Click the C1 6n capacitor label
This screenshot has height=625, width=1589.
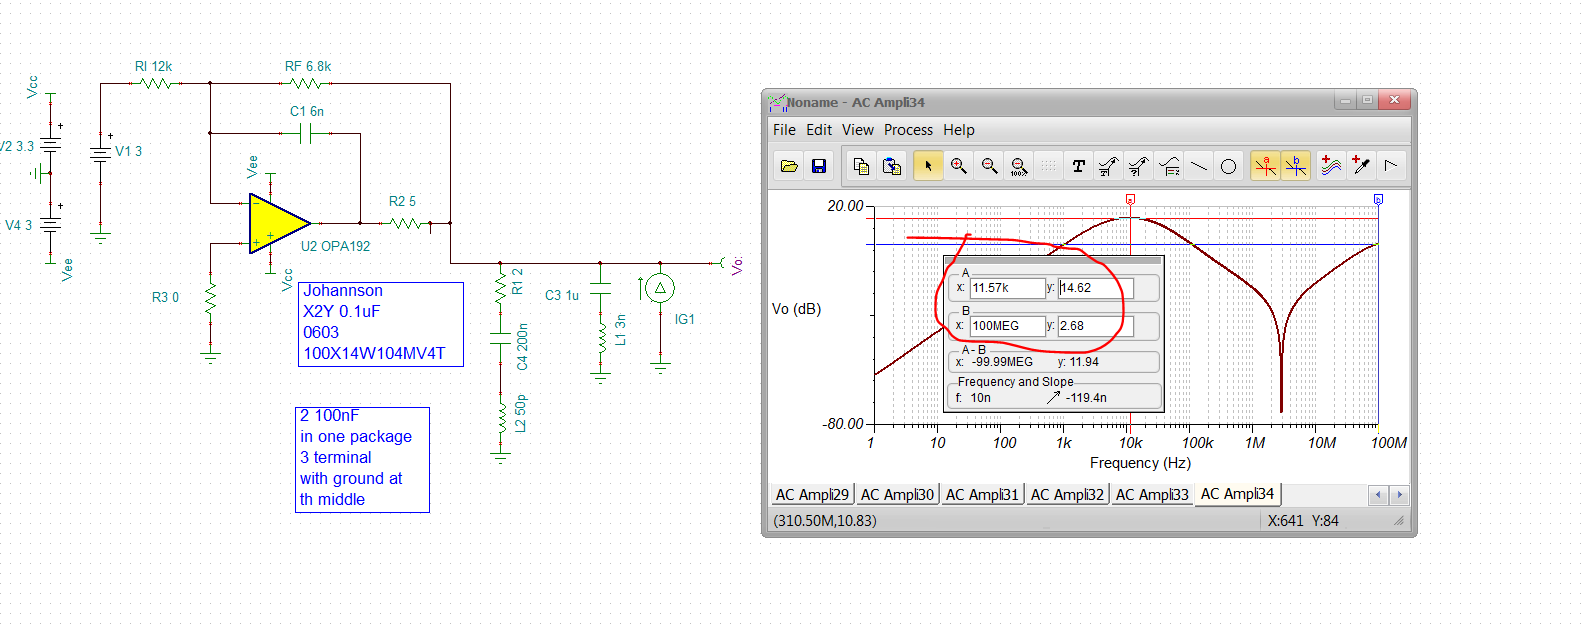(x=307, y=111)
